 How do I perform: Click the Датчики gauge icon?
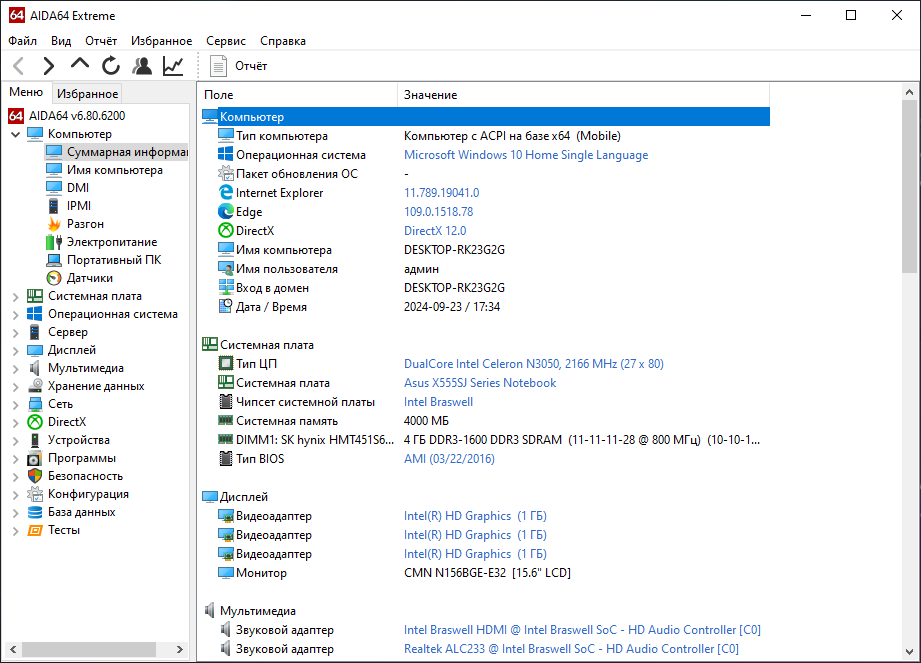pyautogui.click(x=54, y=278)
